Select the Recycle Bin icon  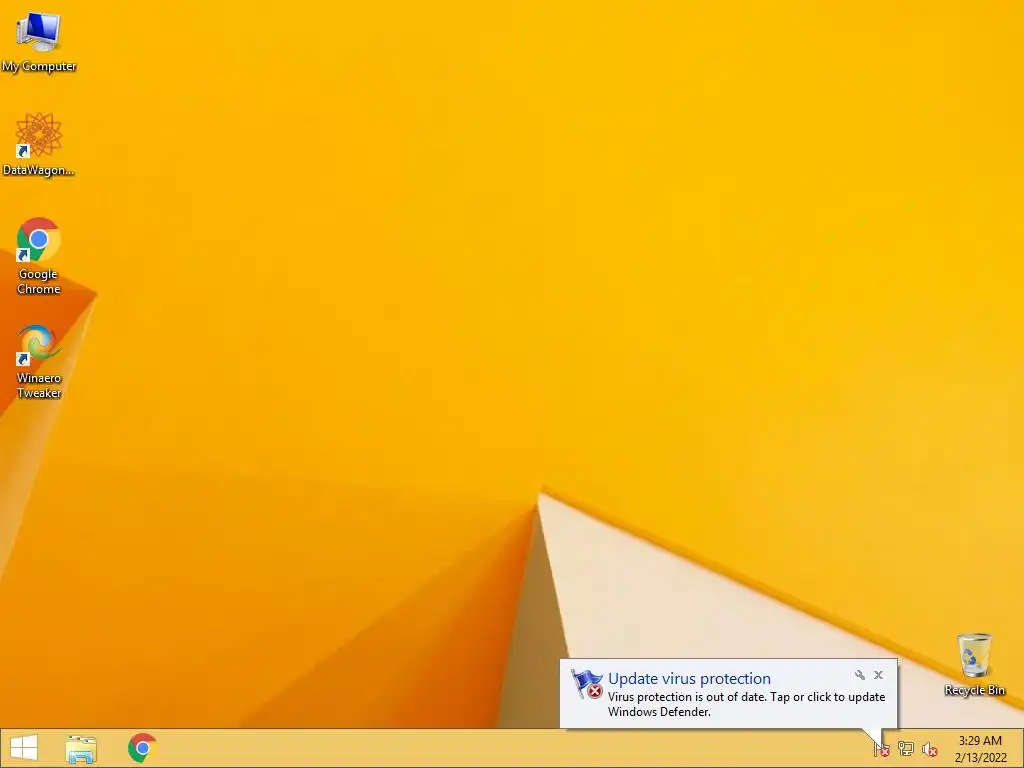point(974,664)
